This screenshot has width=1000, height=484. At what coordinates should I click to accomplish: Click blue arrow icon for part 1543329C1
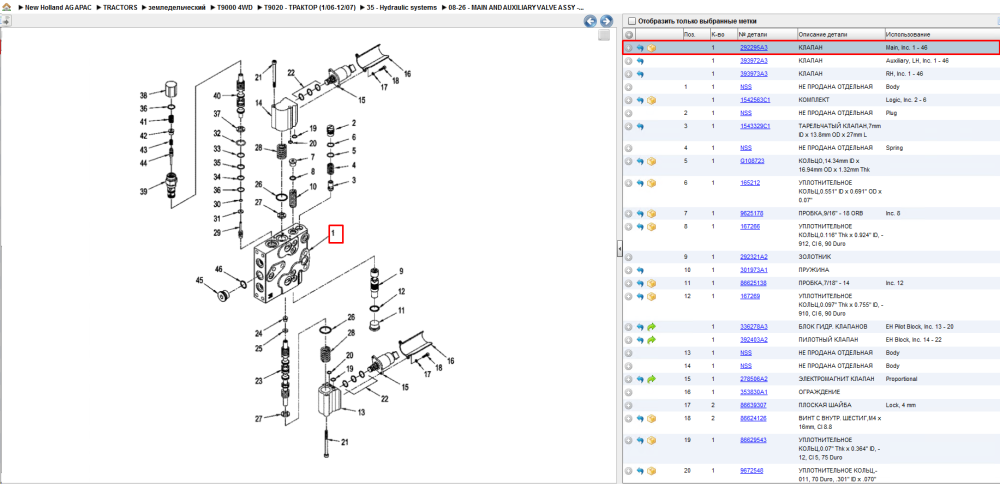click(640, 126)
